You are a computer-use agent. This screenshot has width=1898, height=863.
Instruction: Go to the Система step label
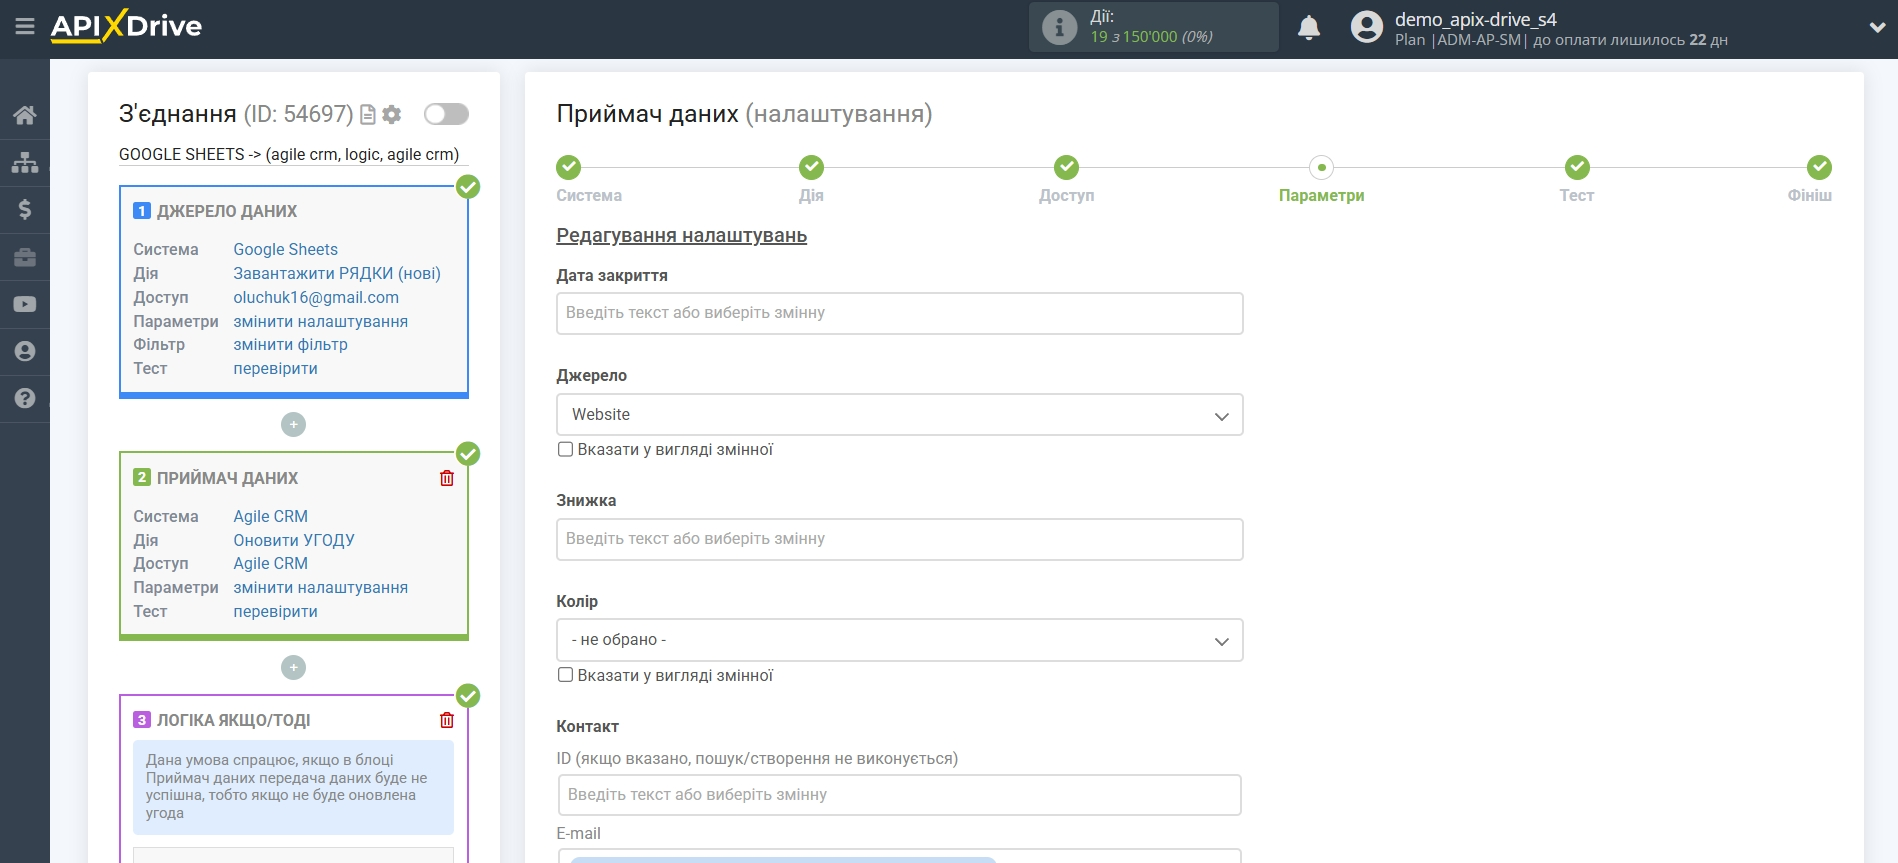click(589, 196)
